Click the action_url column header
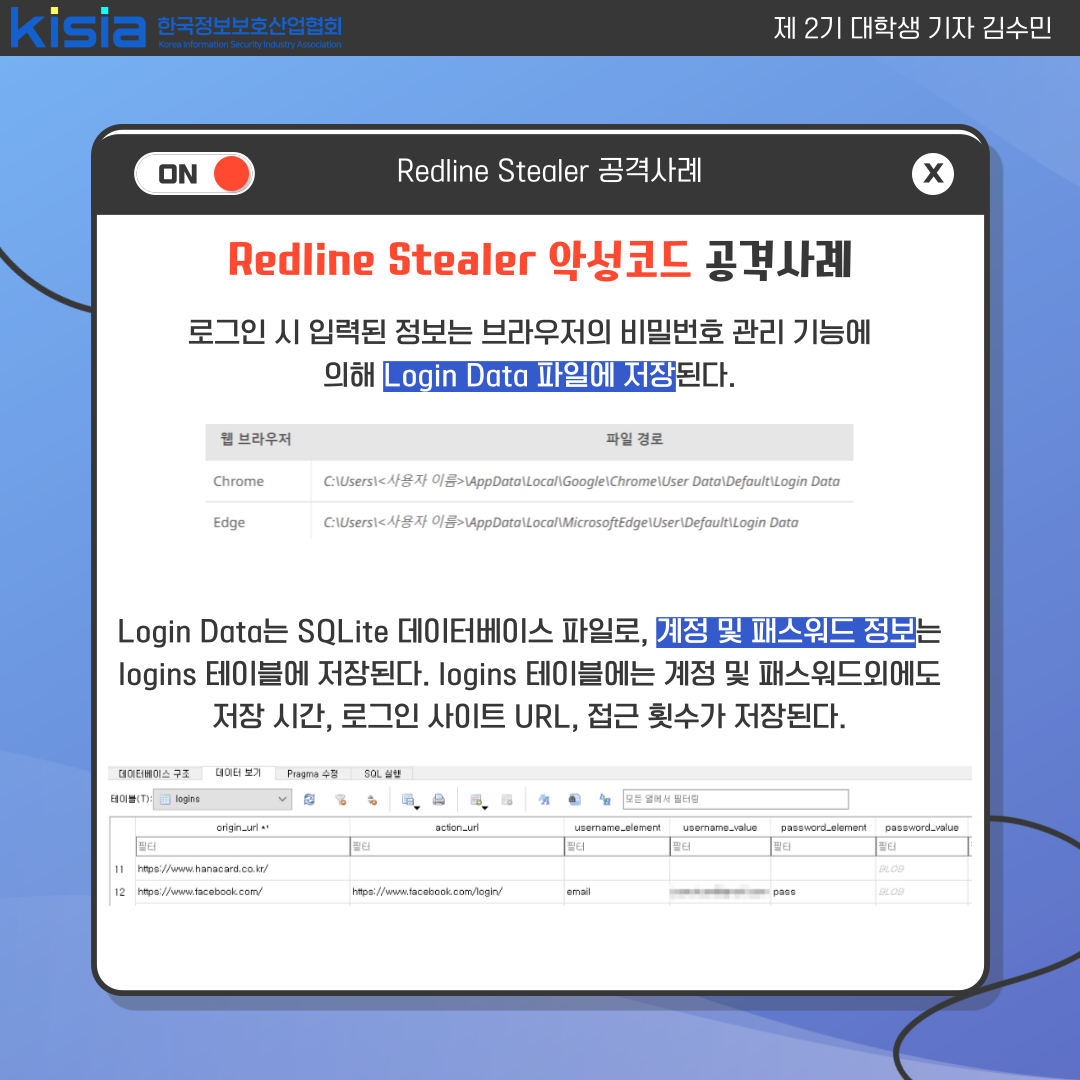Image resolution: width=1080 pixels, height=1080 pixels. (x=457, y=827)
